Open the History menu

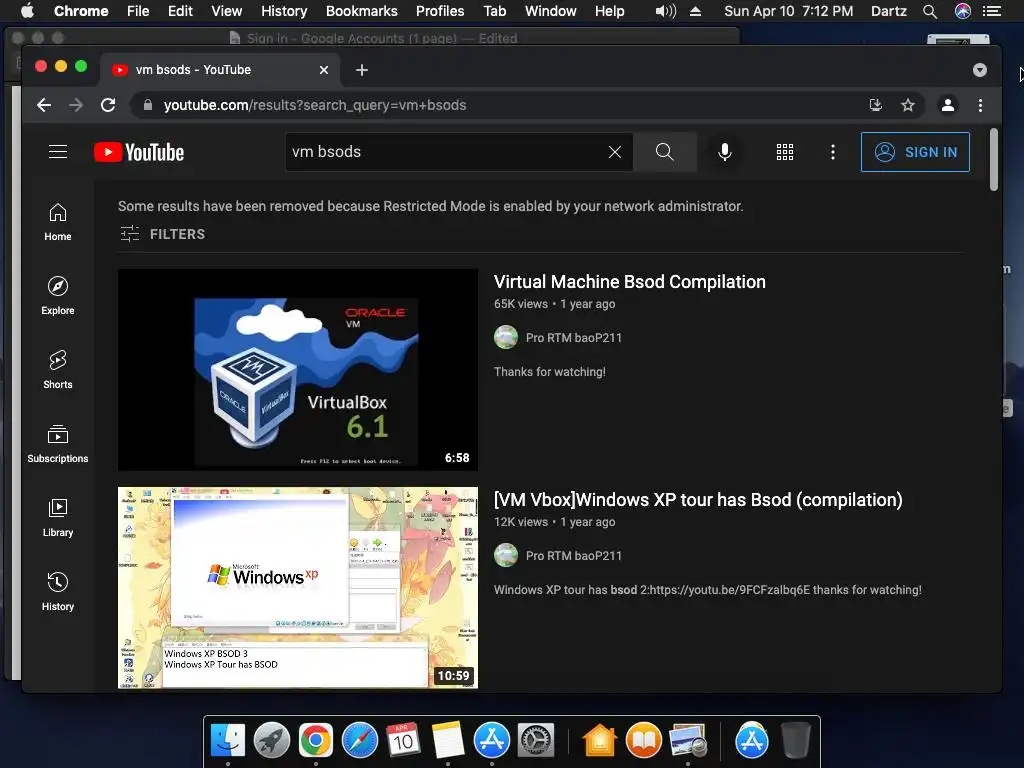(x=284, y=11)
